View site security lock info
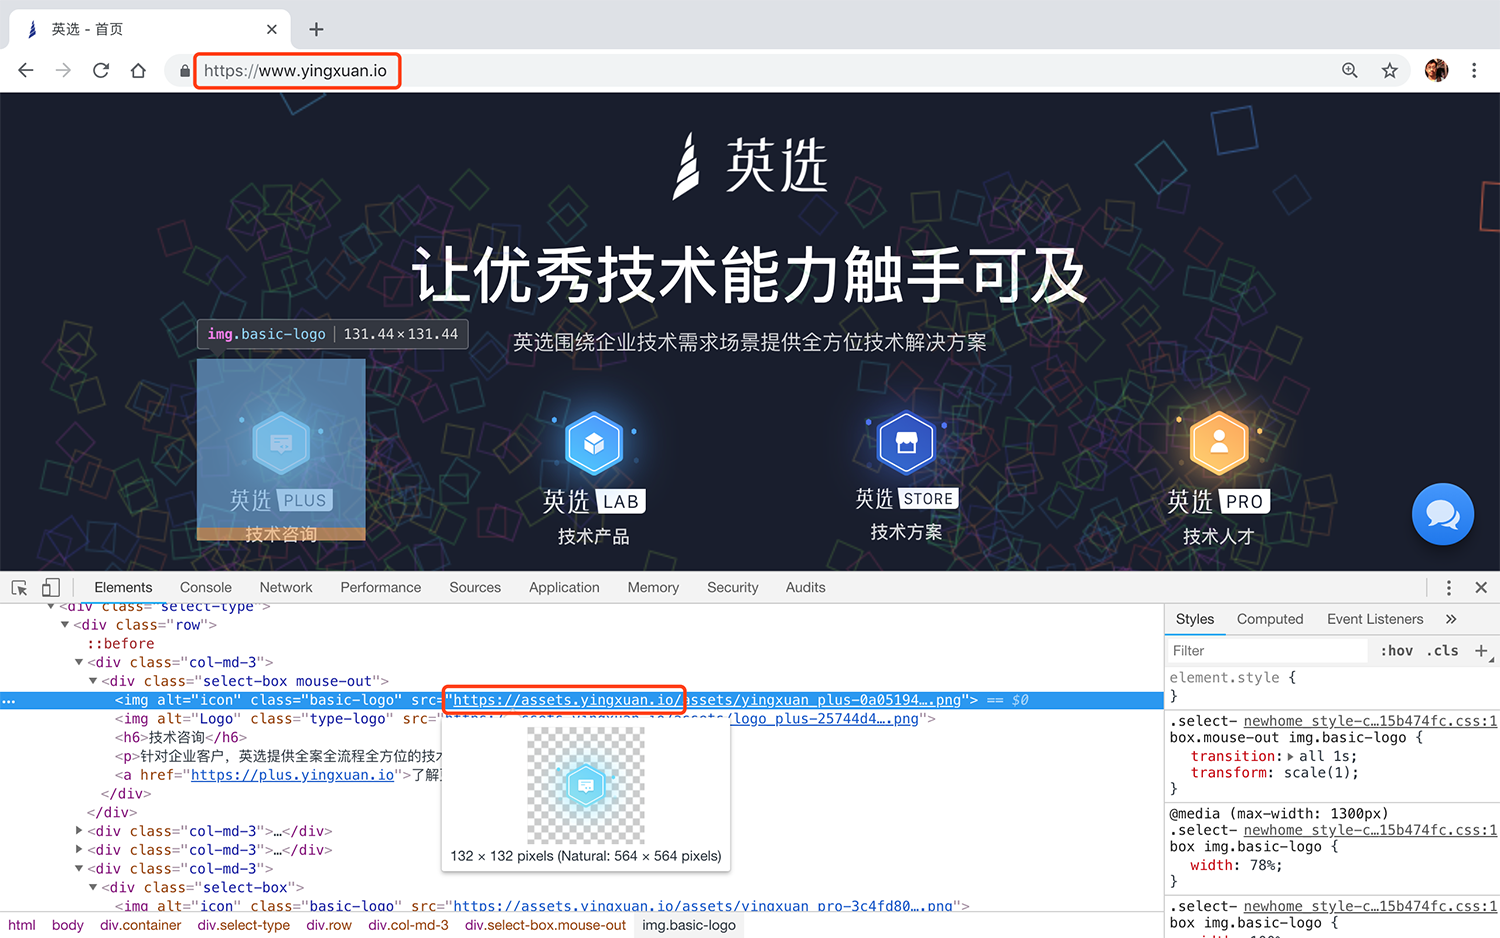The height and width of the screenshot is (938, 1500). (x=185, y=71)
